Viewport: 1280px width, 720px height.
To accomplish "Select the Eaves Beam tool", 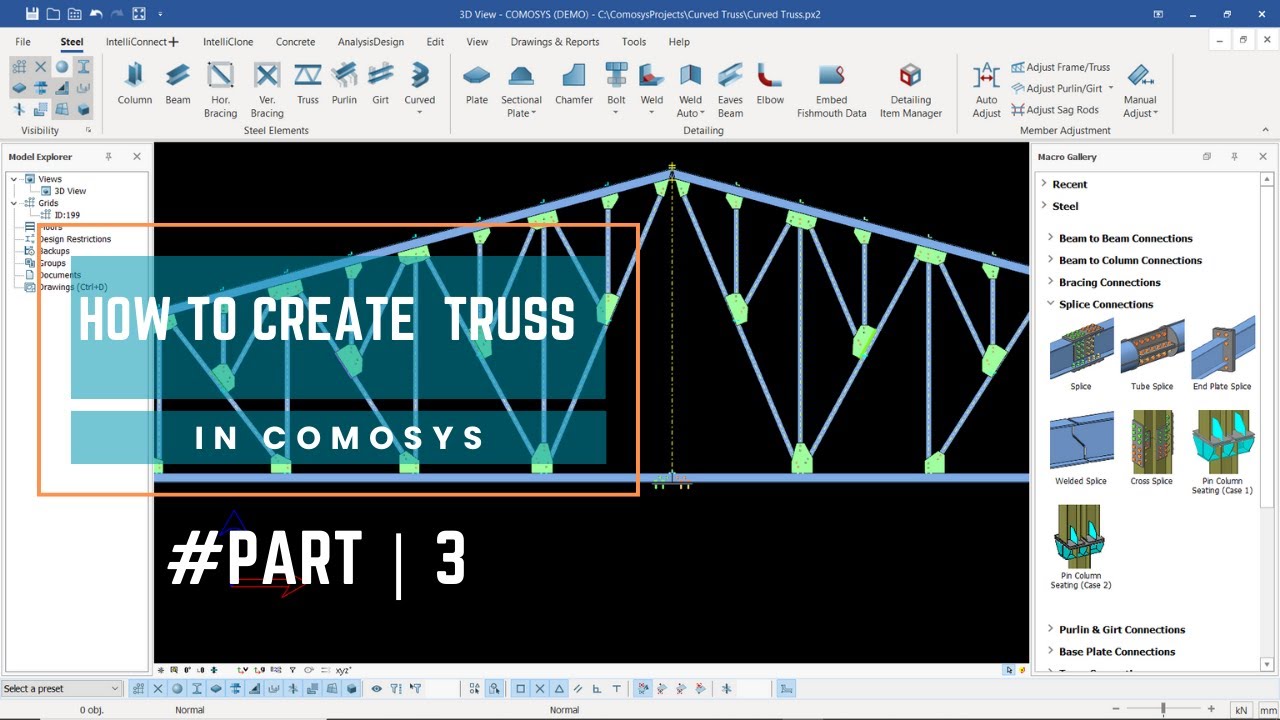I will point(730,89).
